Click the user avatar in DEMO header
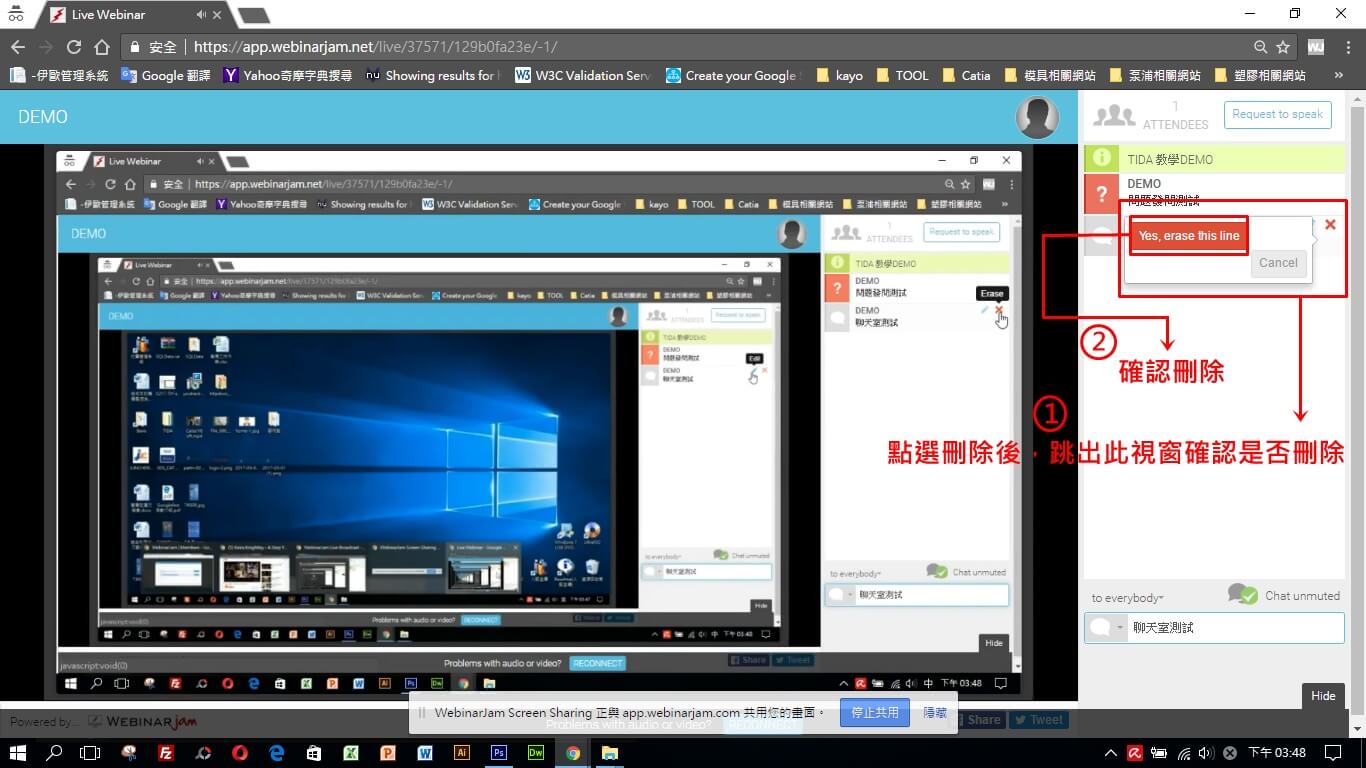This screenshot has width=1366, height=768. click(1037, 117)
